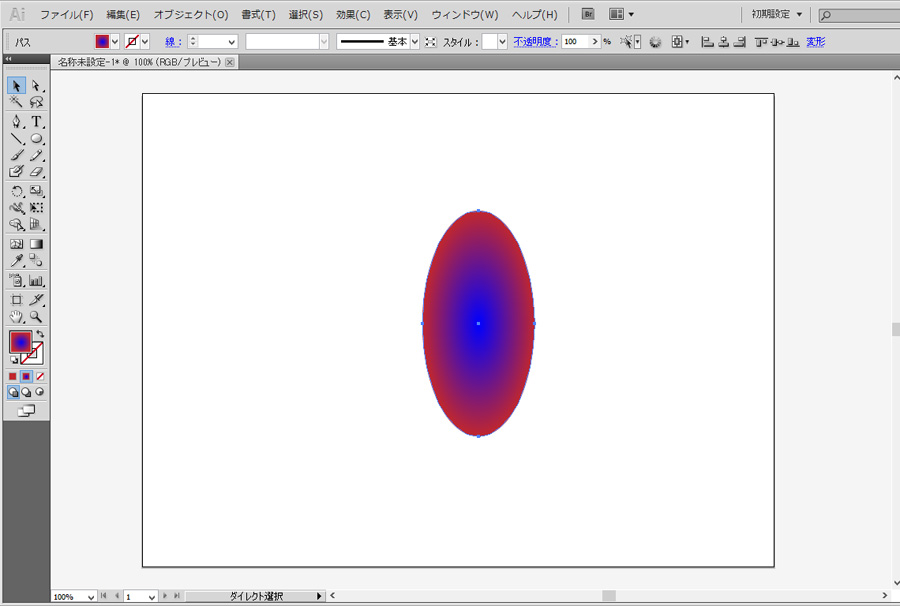Open Adobe Bridge
This screenshot has height=606, width=900.
[x=588, y=14]
